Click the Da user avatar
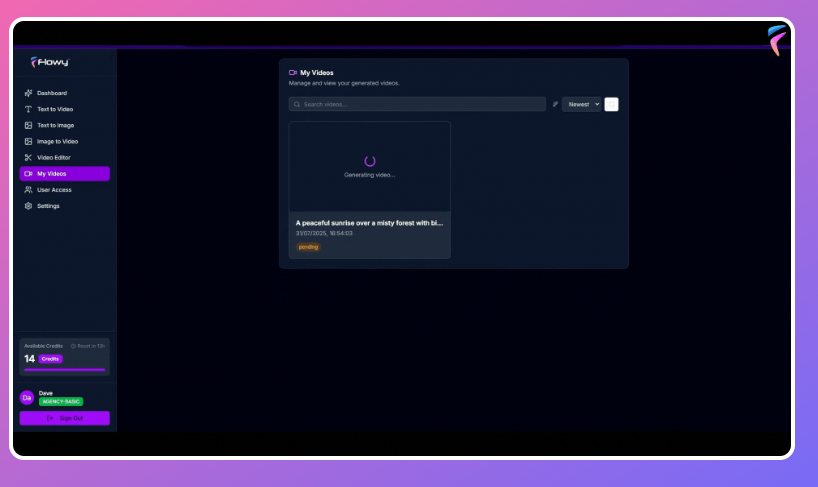This screenshot has height=487, width=818. (x=27, y=398)
